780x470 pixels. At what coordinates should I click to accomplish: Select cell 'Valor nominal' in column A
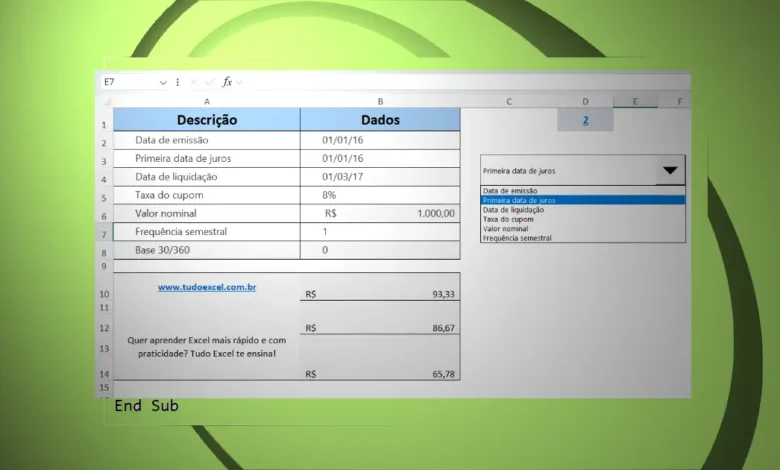[x=207, y=213]
